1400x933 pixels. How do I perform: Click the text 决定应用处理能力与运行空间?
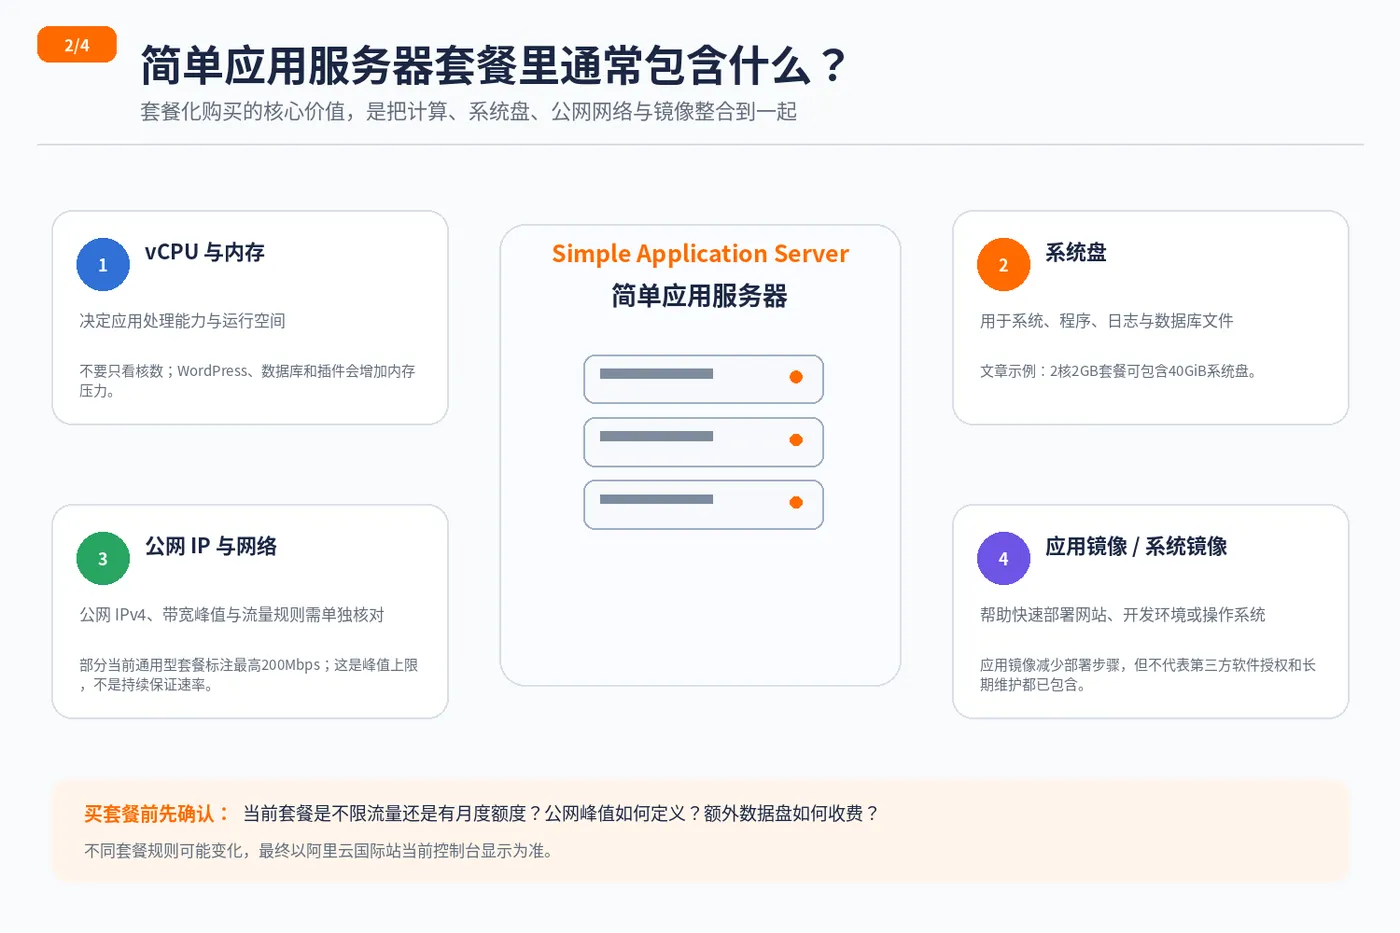[x=183, y=321]
